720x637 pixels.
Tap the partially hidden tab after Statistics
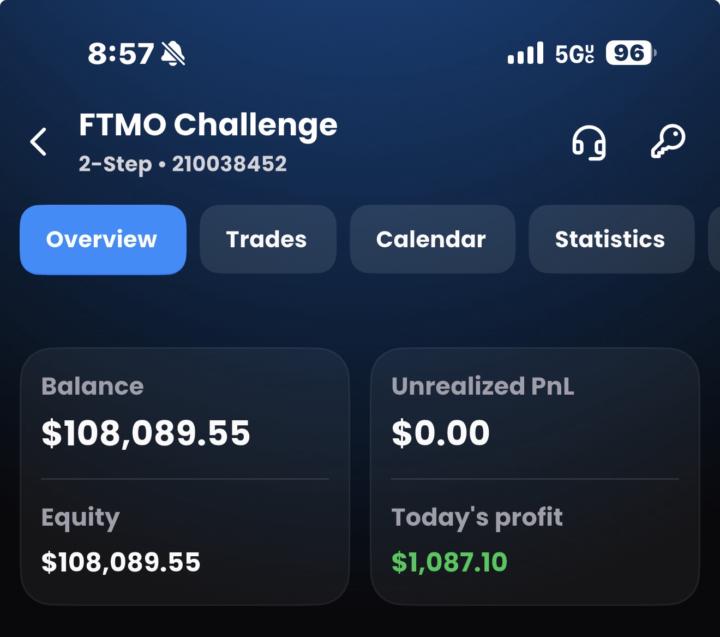coord(713,240)
